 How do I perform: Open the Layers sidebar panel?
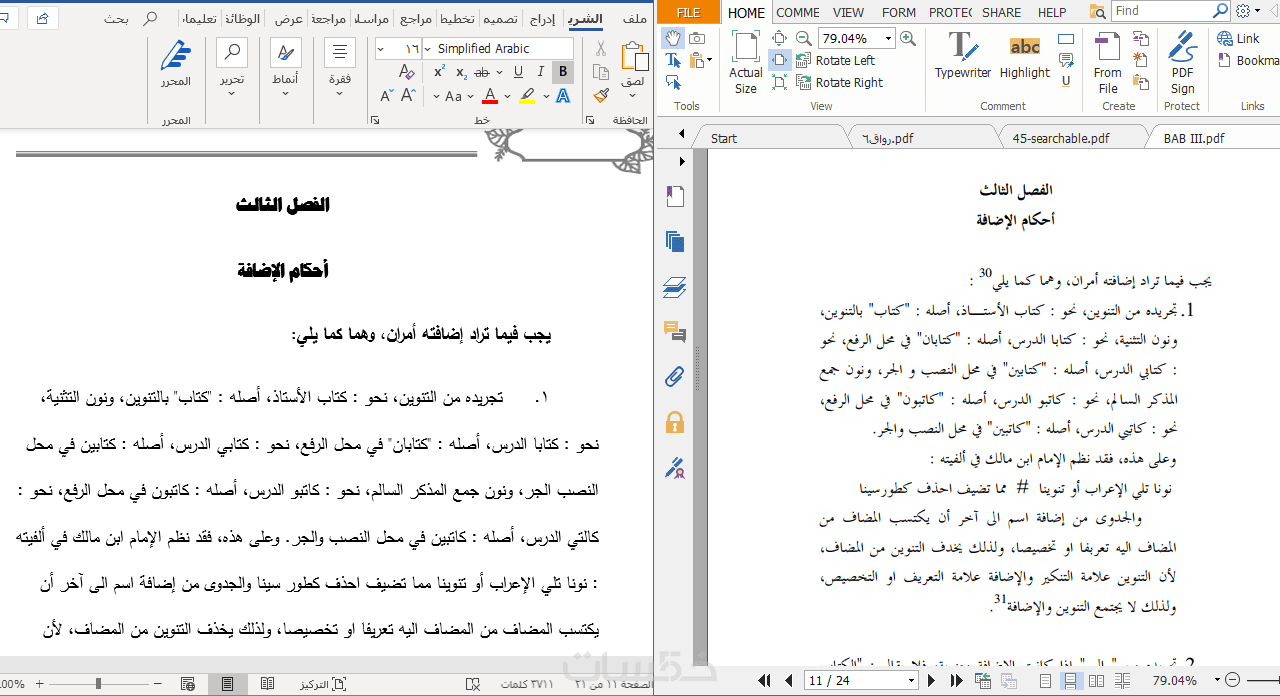[x=675, y=287]
